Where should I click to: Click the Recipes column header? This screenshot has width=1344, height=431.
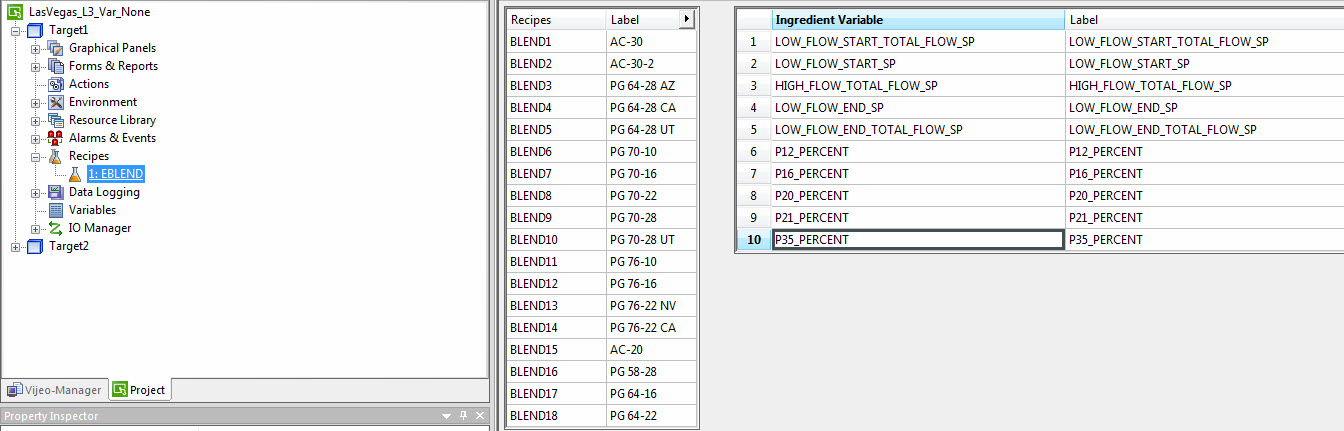coord(556,20)
